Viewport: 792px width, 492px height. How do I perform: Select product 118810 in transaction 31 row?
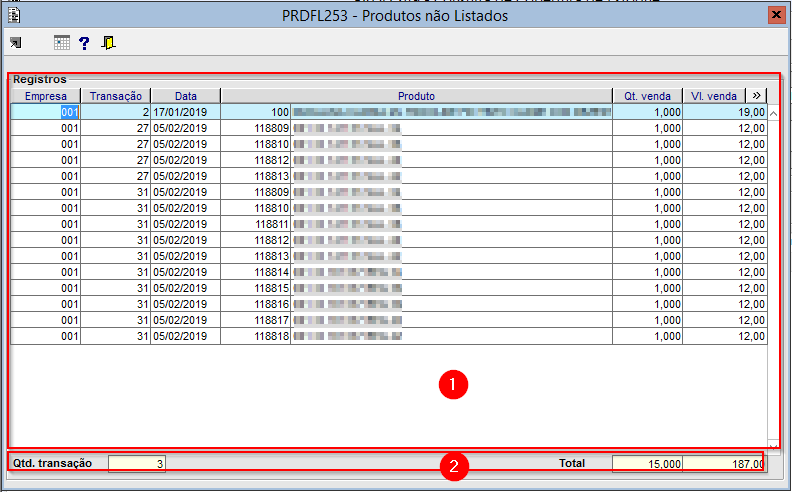tap(256, 208)
